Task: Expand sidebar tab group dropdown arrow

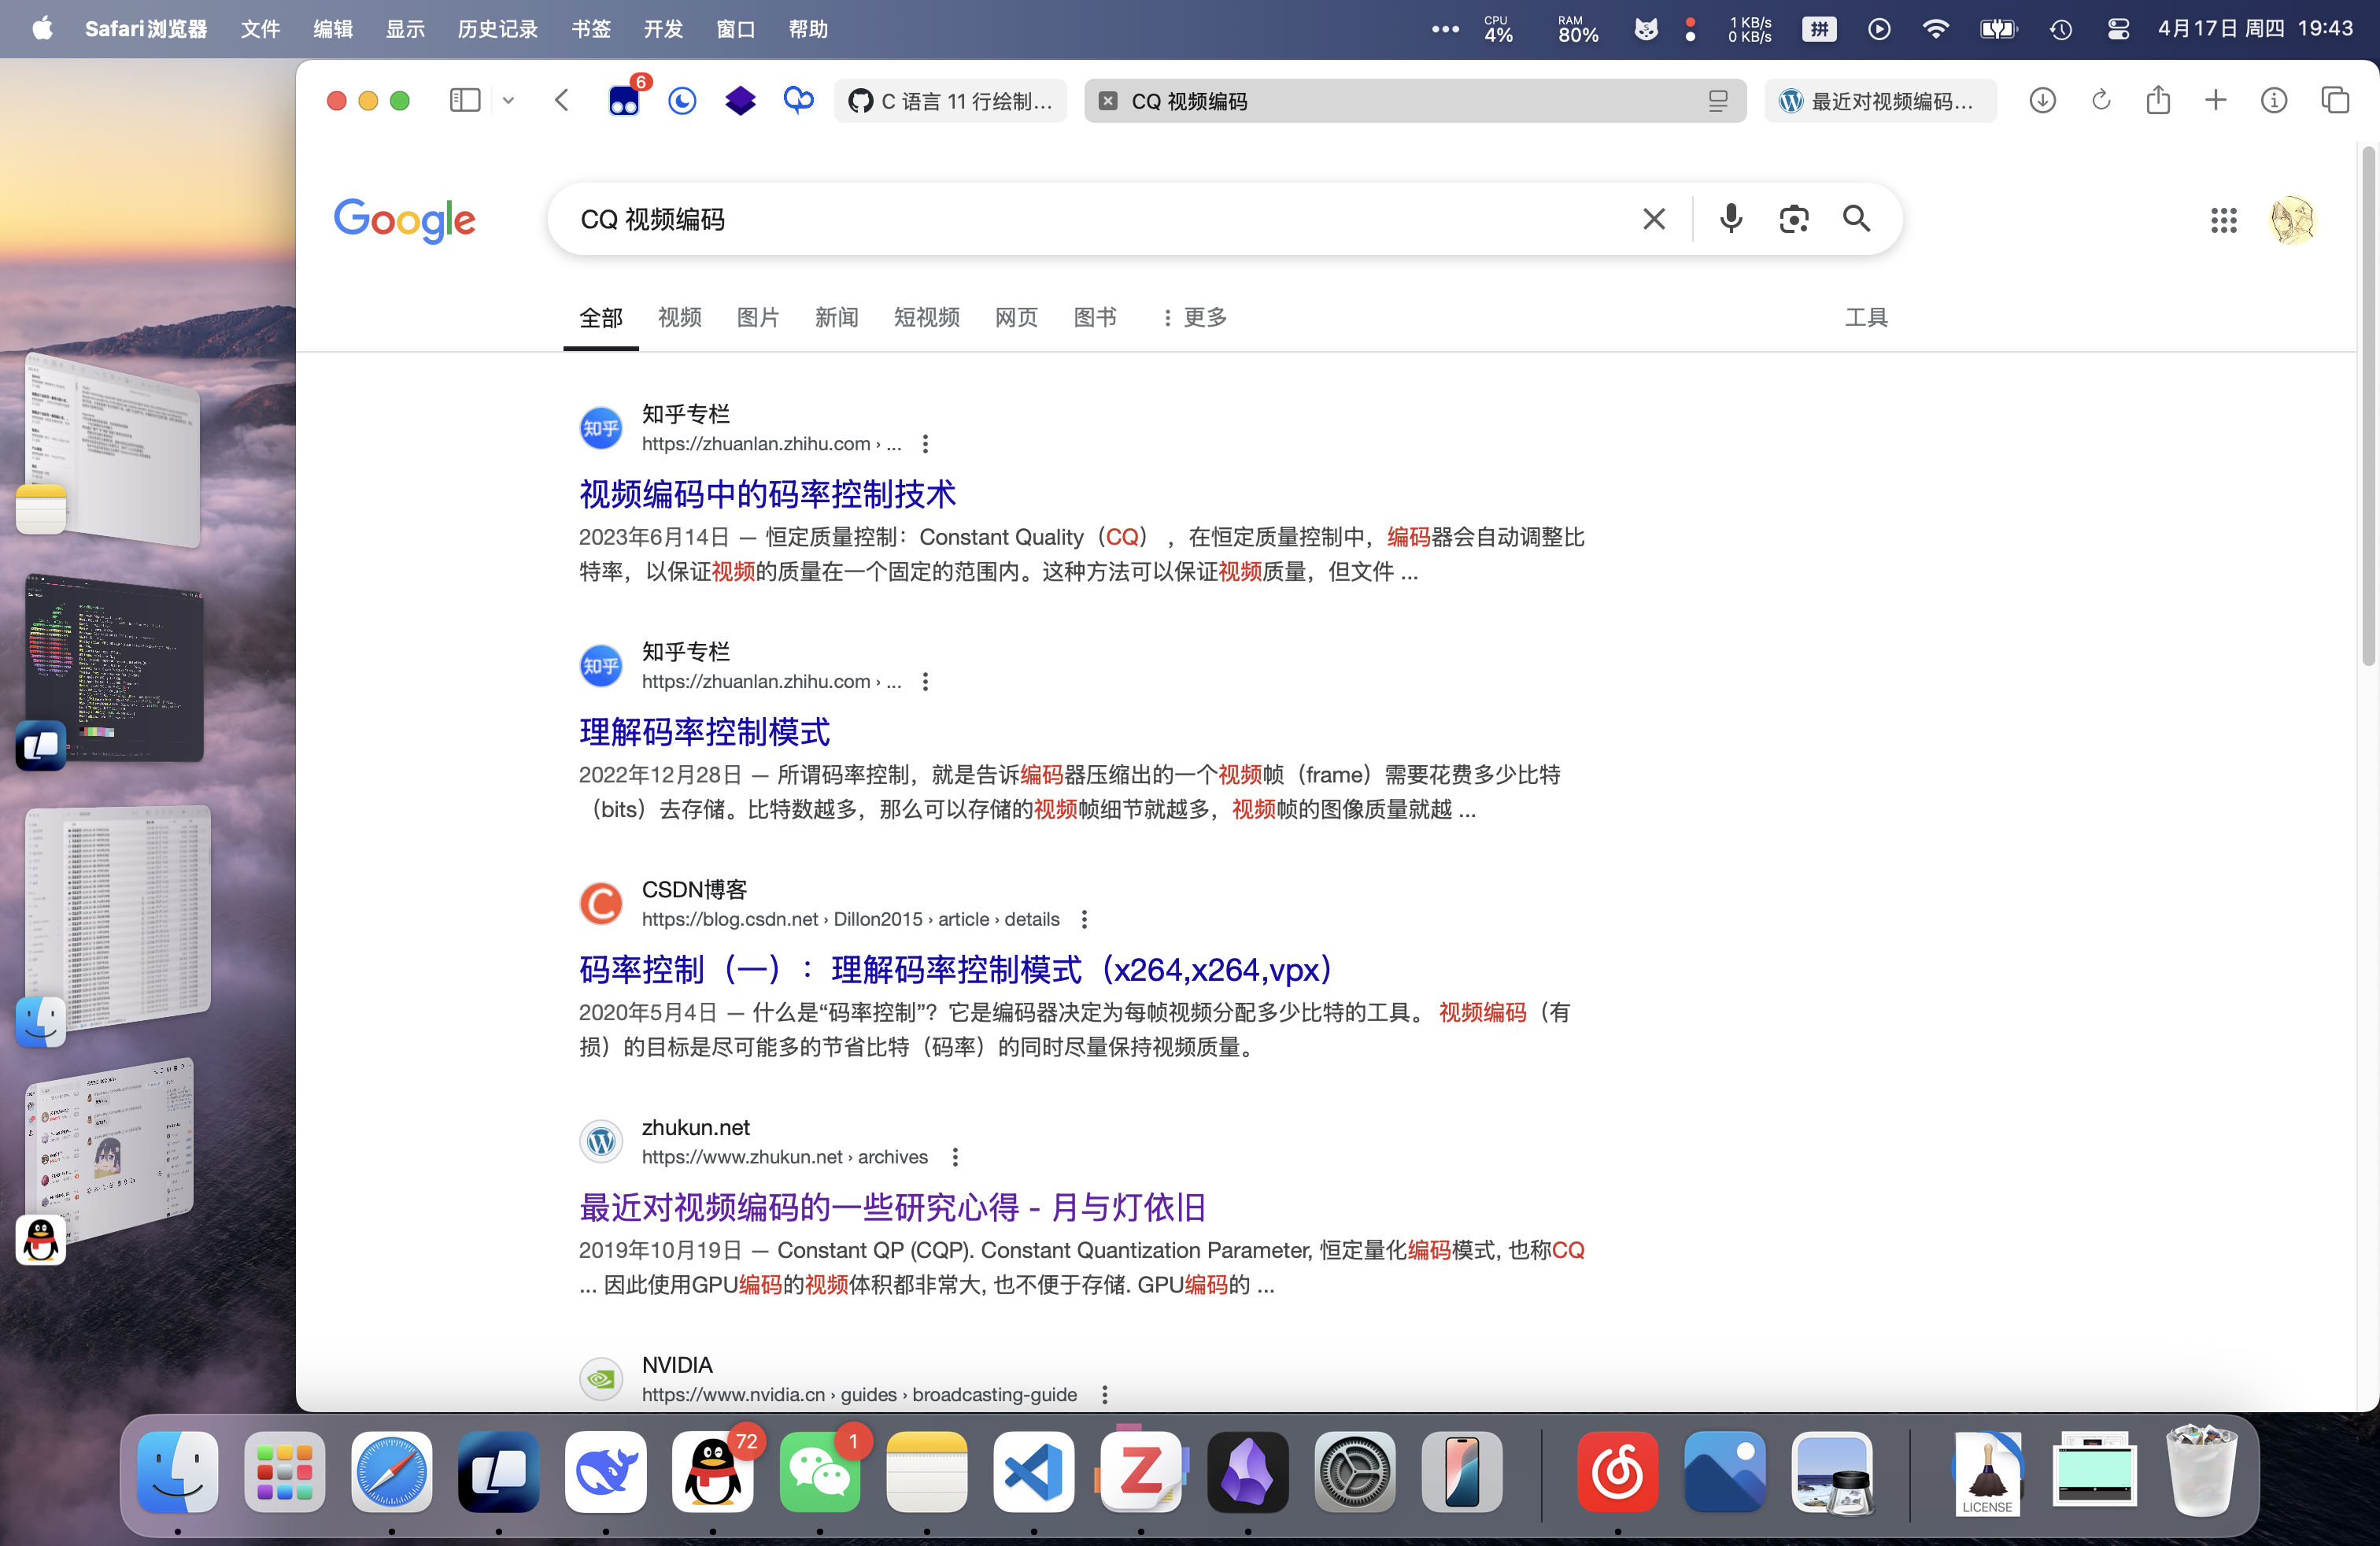Action: (x=508, y=100)
